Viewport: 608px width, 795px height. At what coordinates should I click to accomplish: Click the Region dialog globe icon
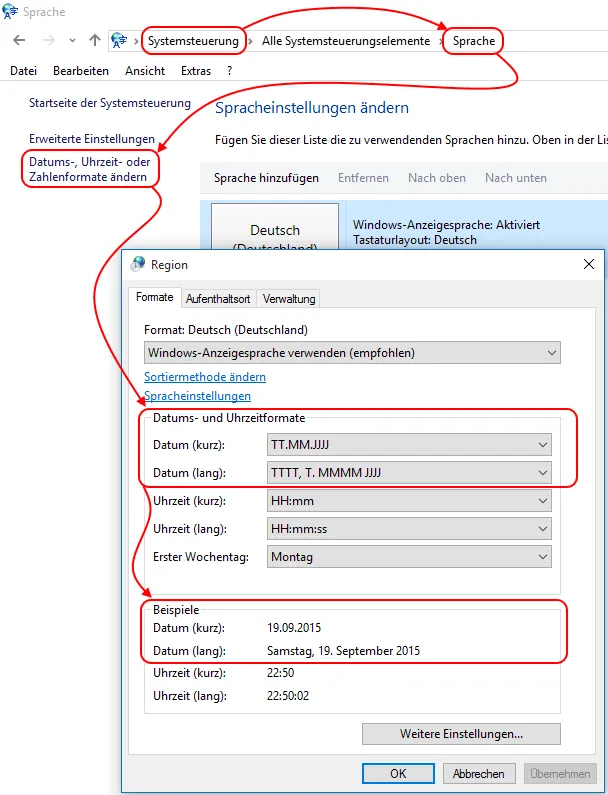pos(137,264)
